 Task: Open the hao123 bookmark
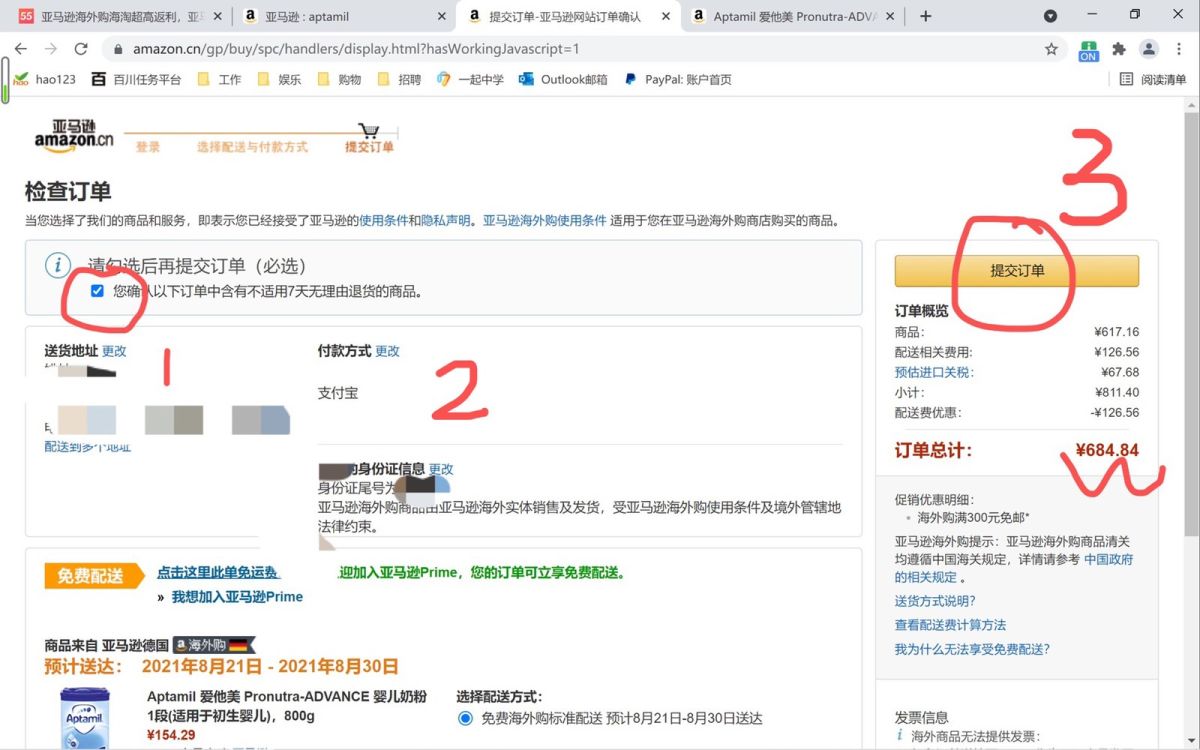[45, 79]
